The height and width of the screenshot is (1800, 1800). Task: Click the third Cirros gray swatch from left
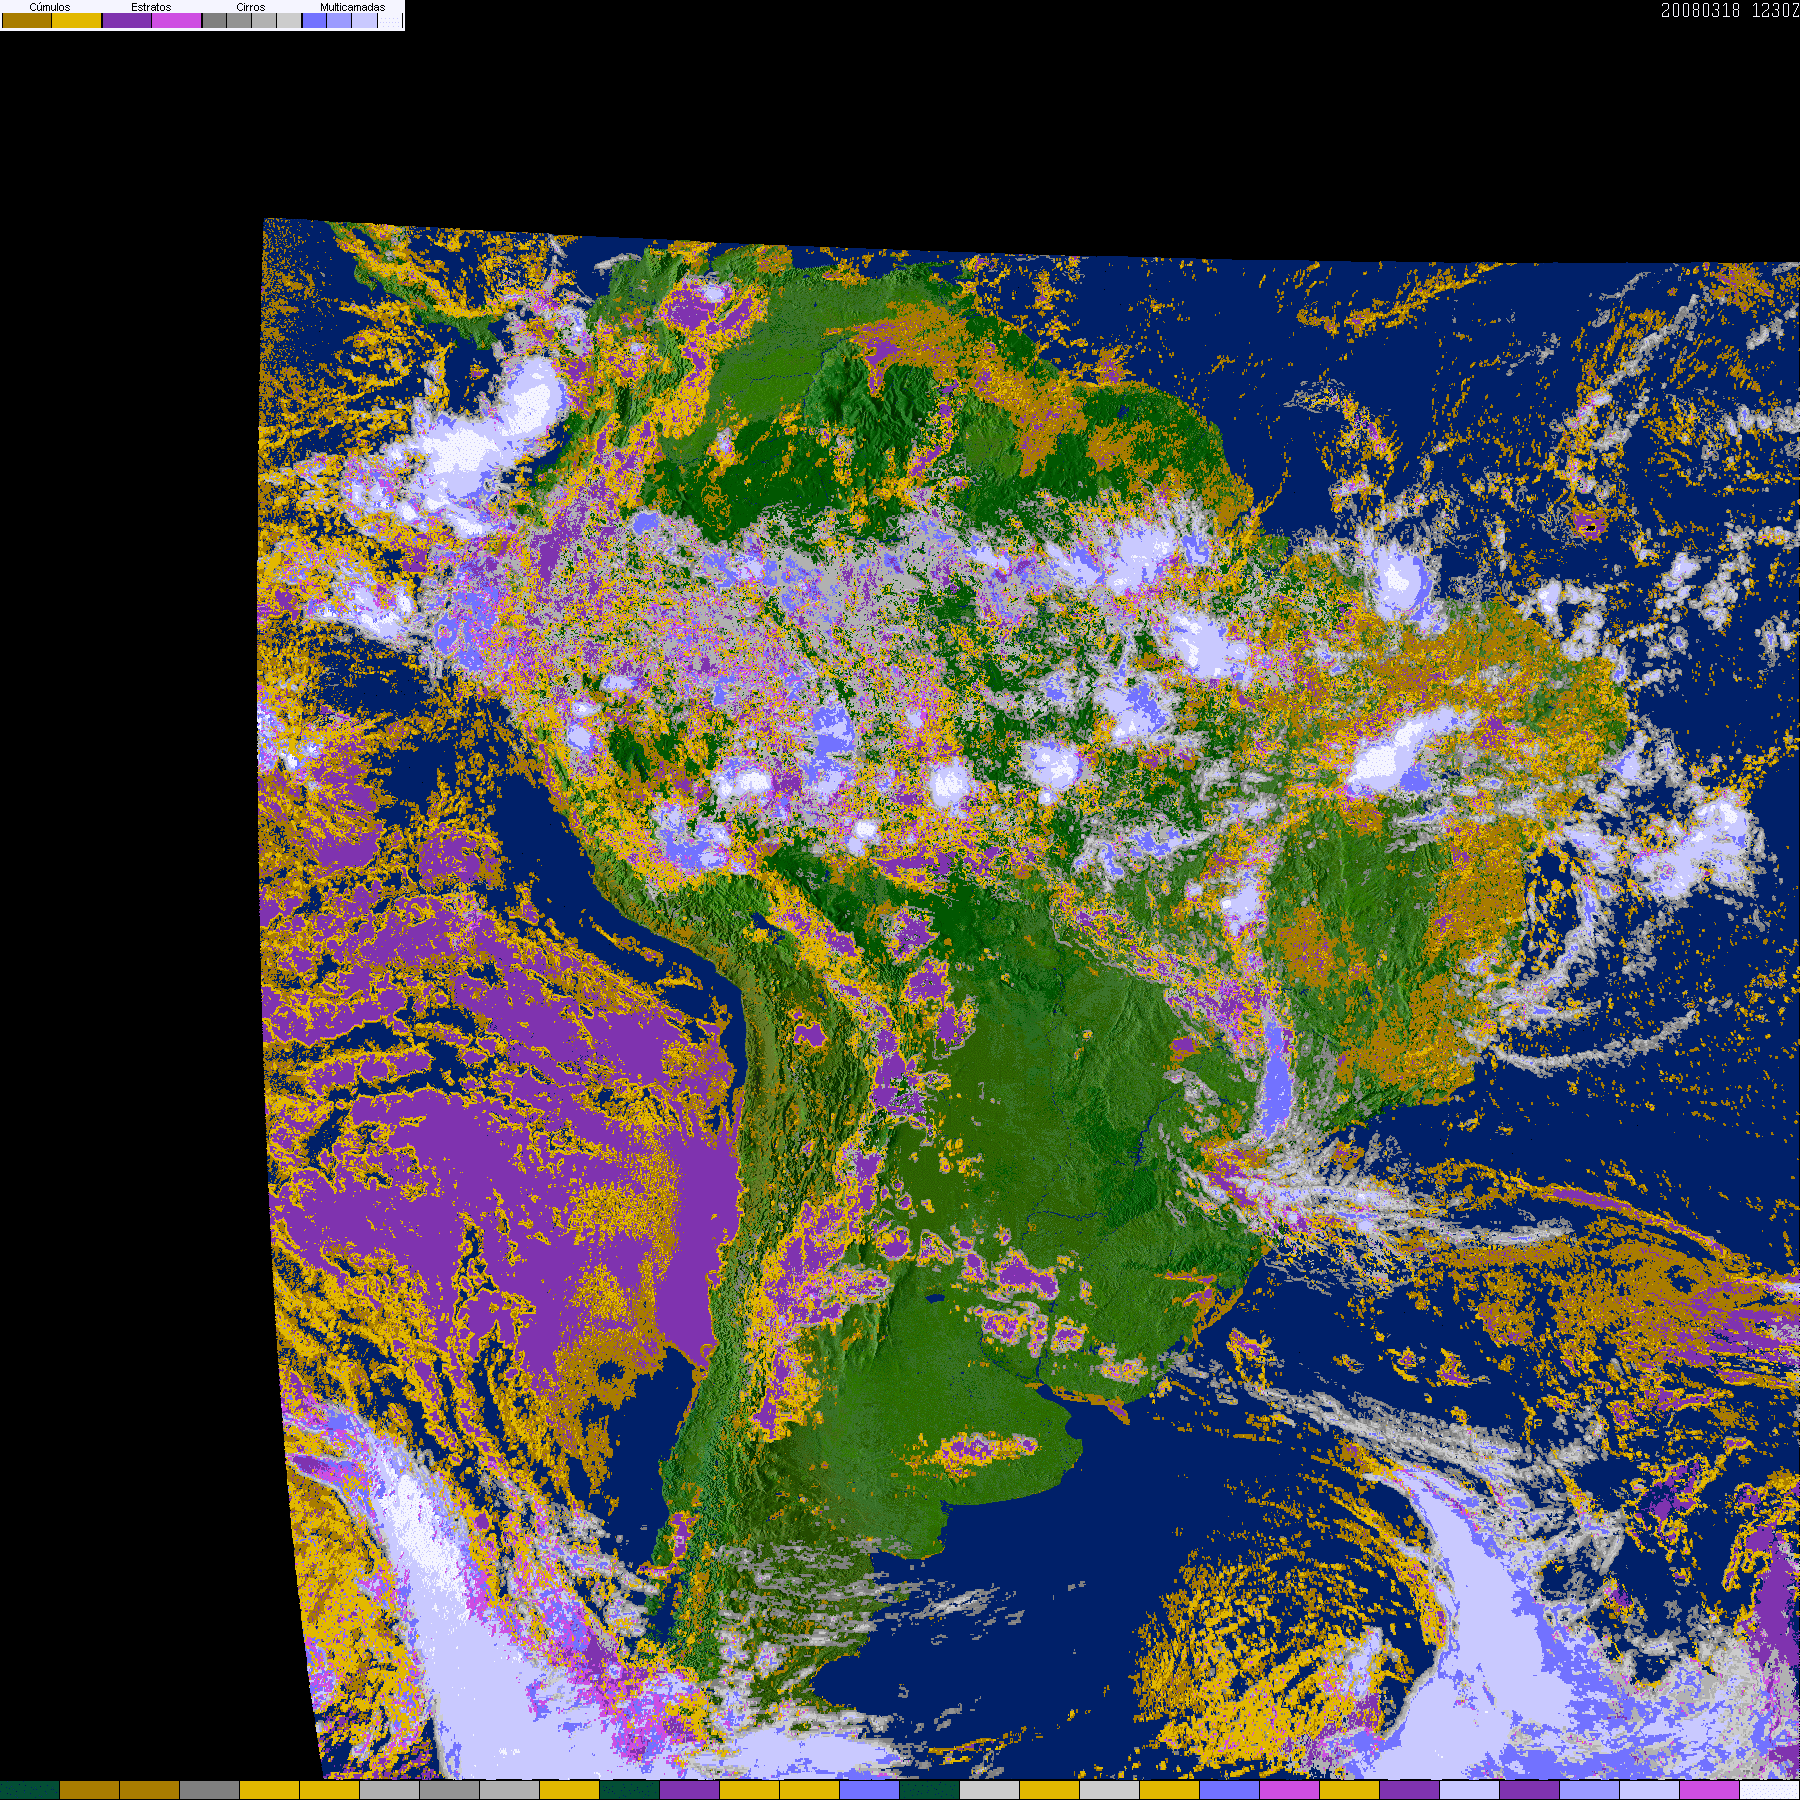point(264,20)
